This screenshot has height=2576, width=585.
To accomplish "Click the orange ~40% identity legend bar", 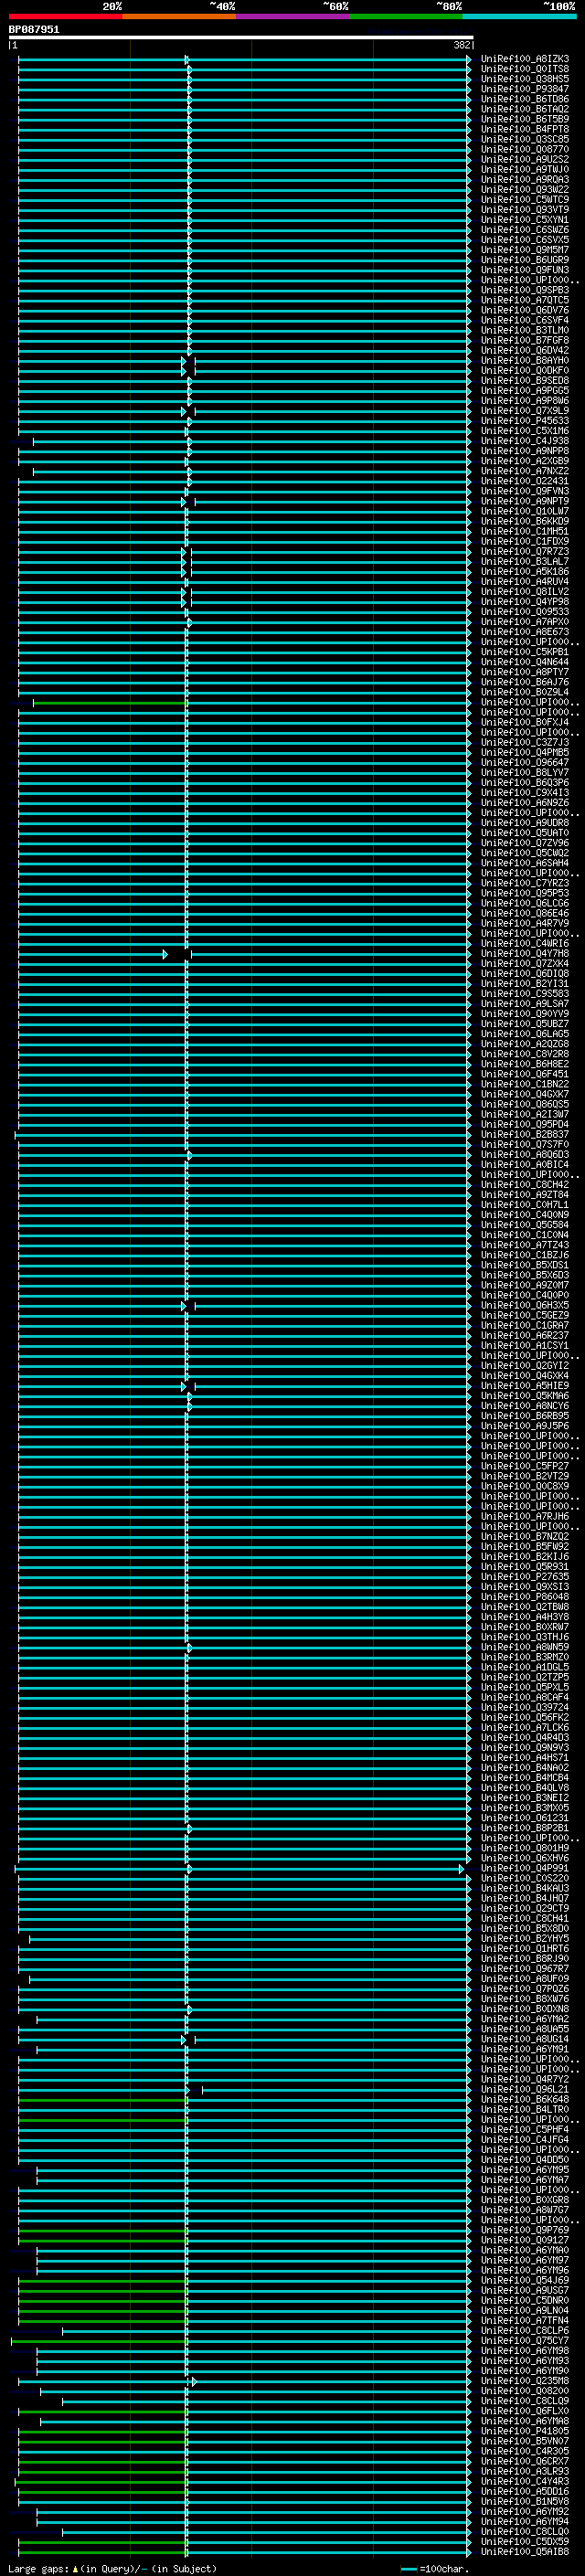I will click(x=179, y=16).
